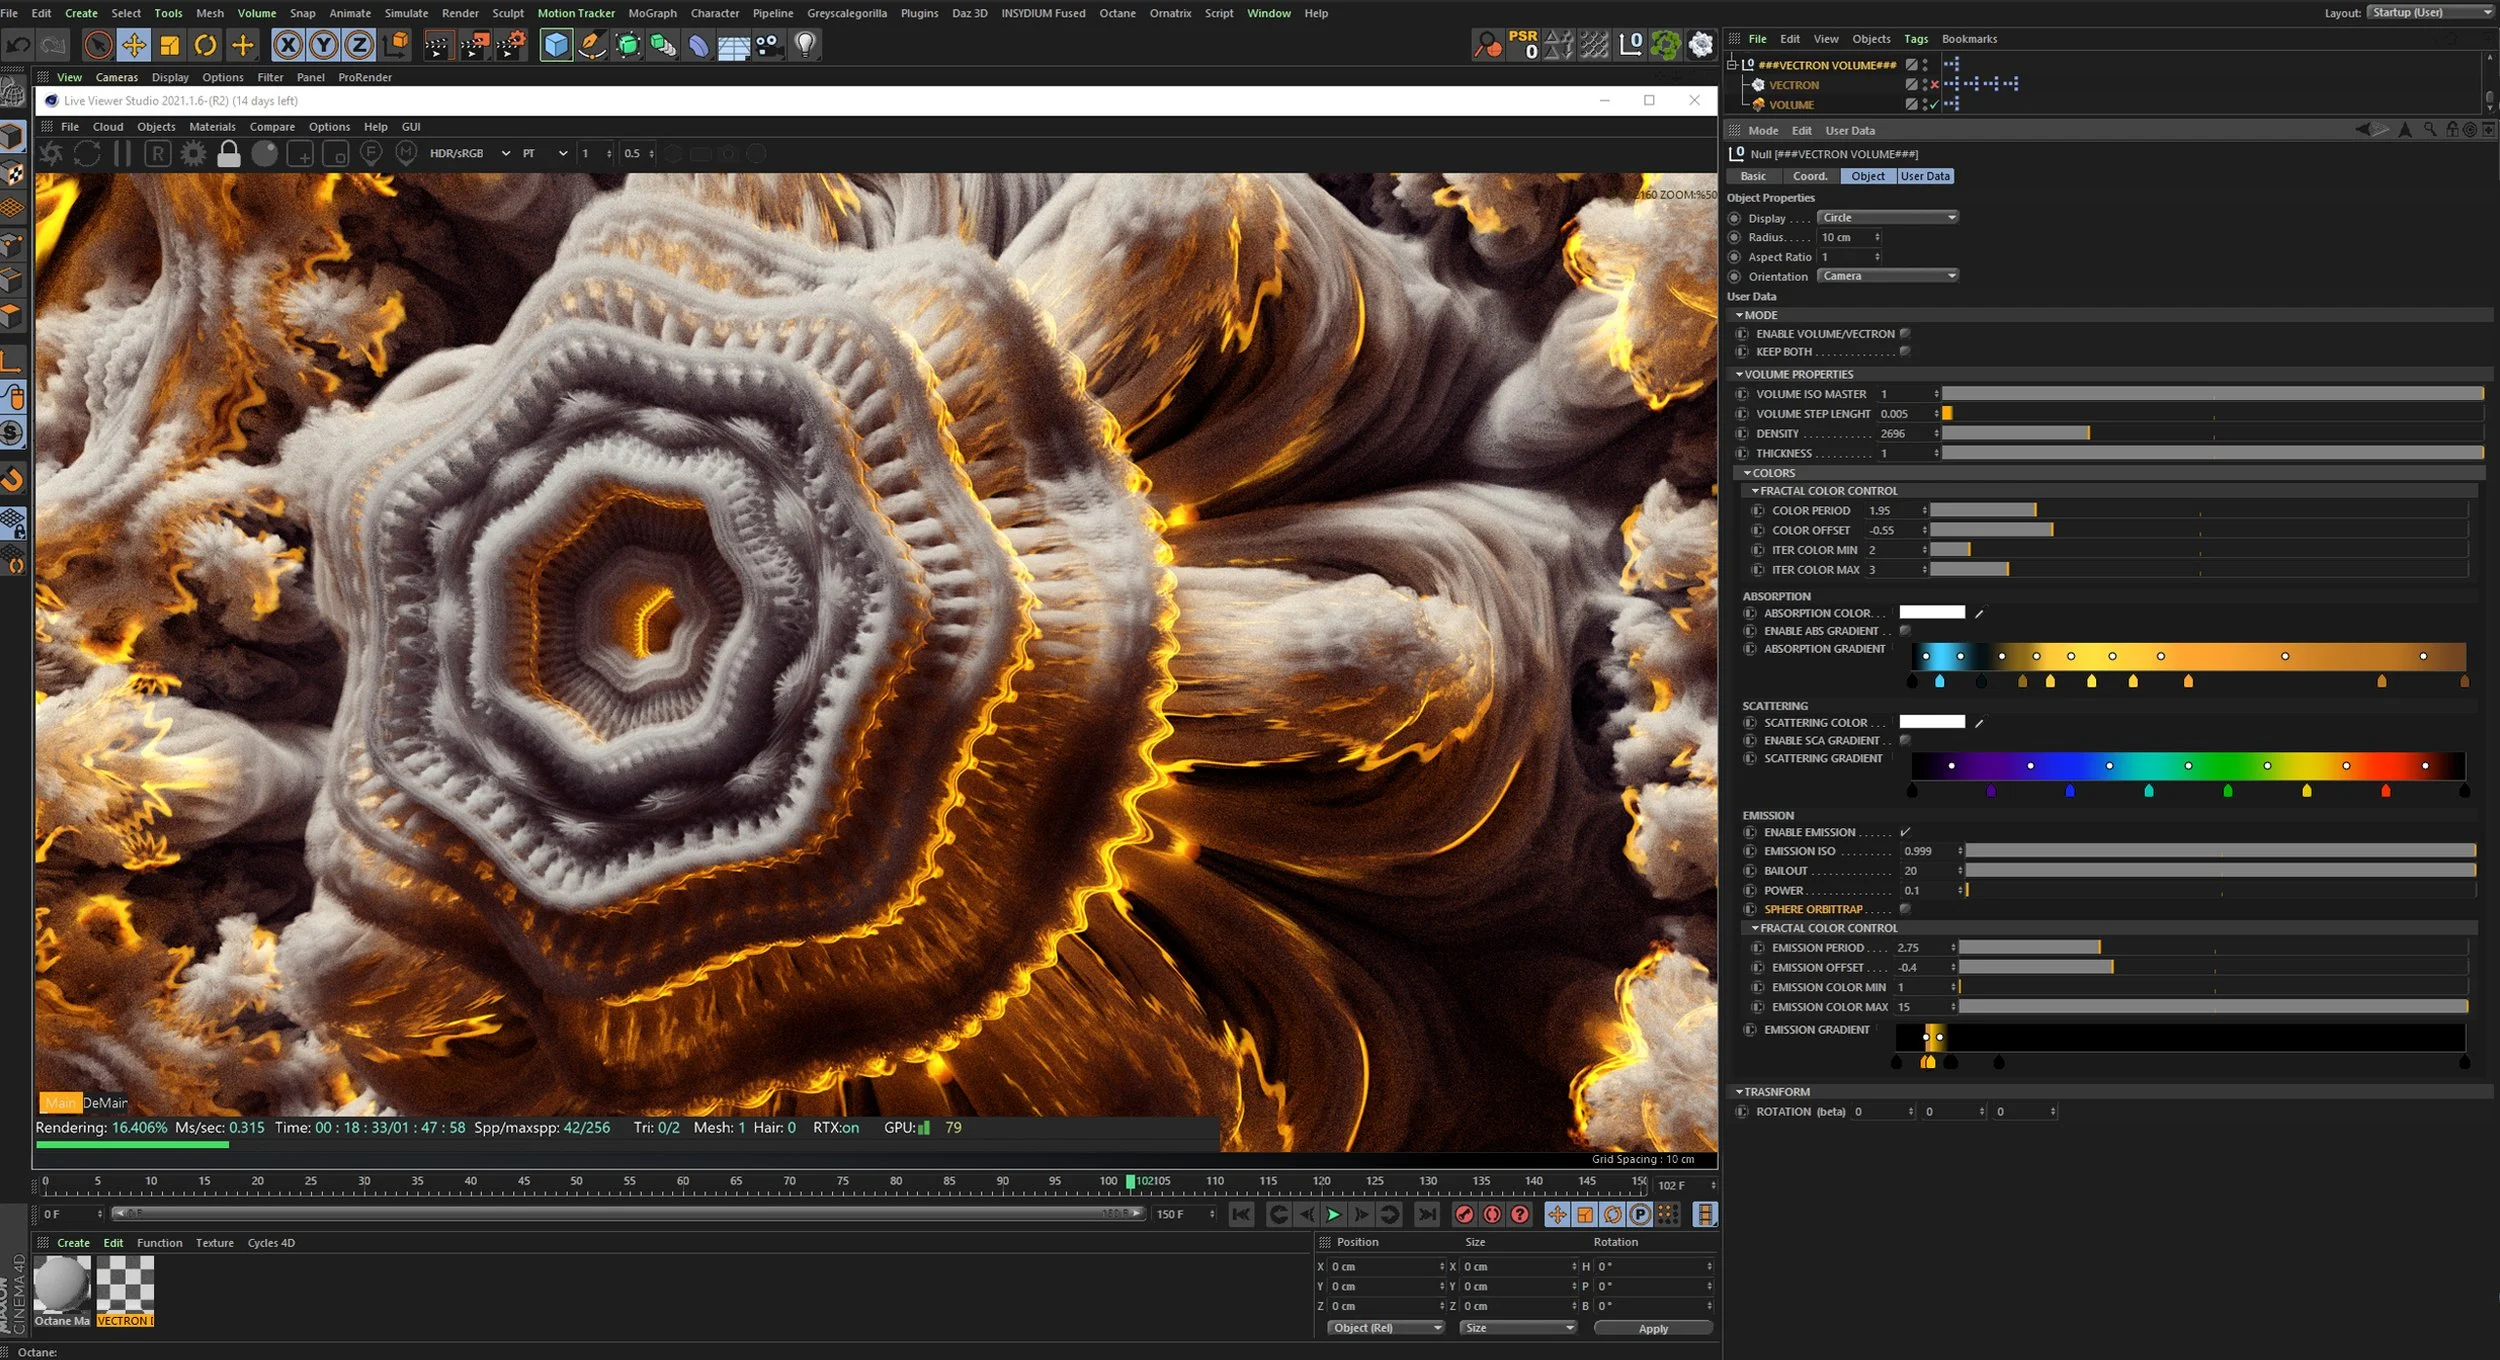Viewport: 2500px width, 1360px height.
Task: Switch to the Coord. tab
Action: 1809,176
